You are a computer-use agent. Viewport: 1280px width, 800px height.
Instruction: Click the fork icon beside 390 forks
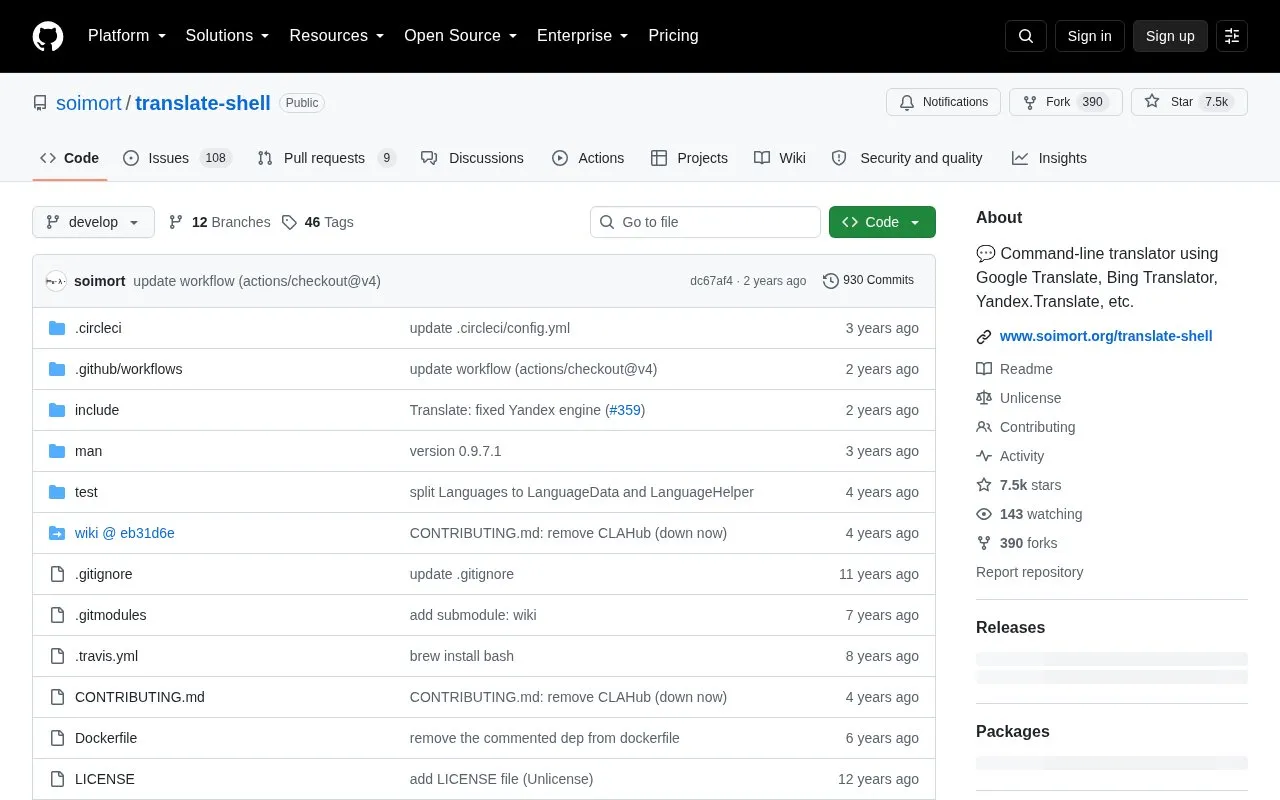click(984, 543)
